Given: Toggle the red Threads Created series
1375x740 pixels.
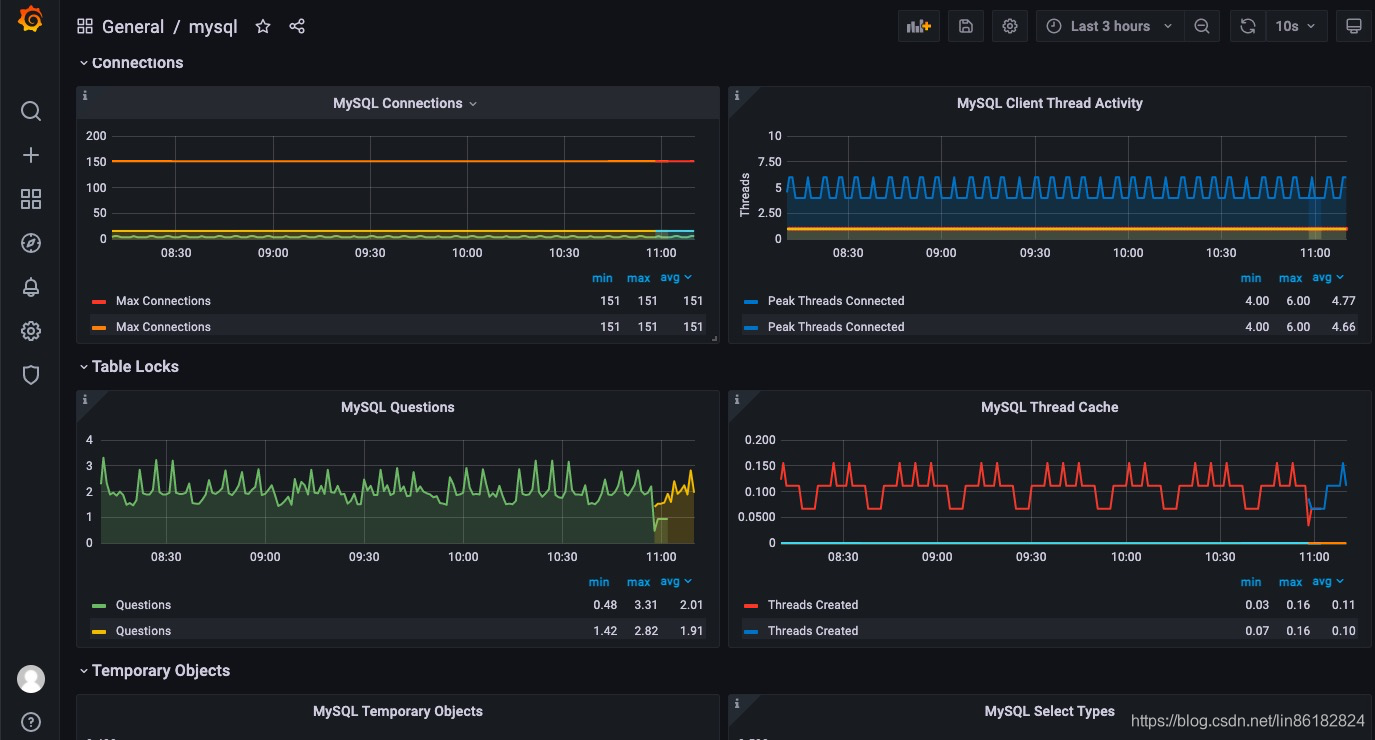Looking at the screenshot, I should 813,605.
